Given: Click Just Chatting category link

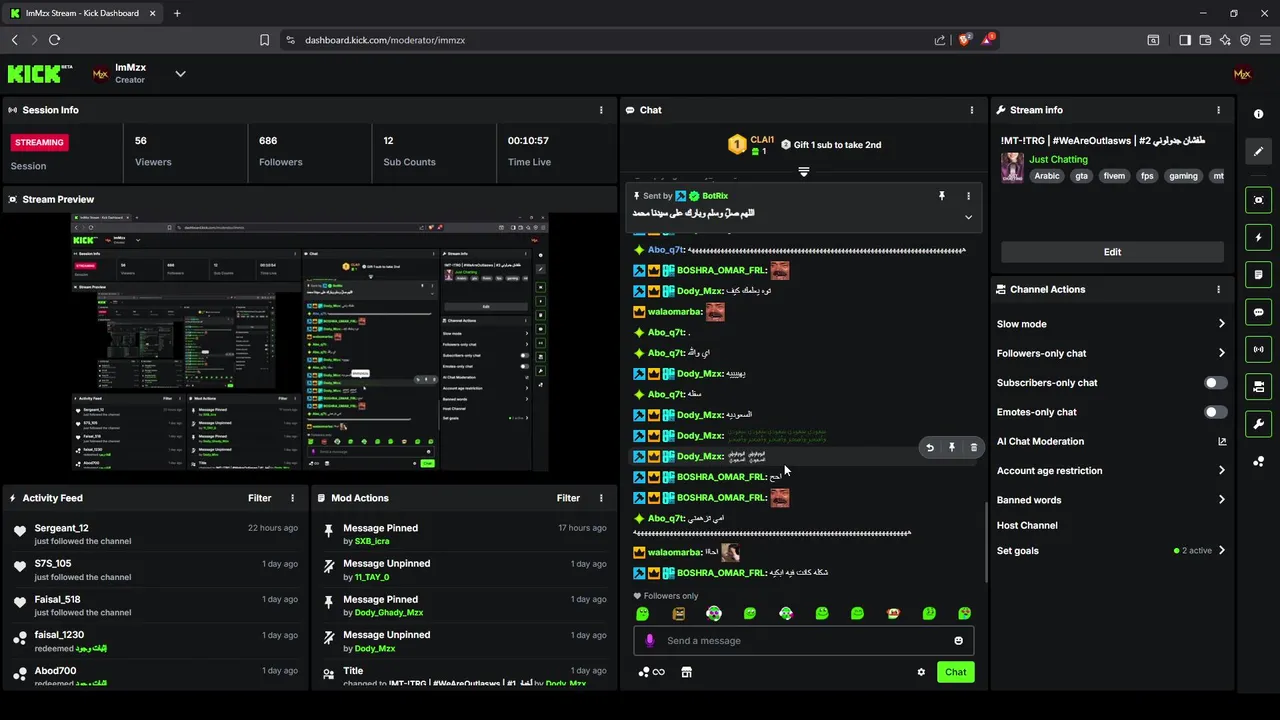Looking at the screenshot, I should pos(1058,159).
